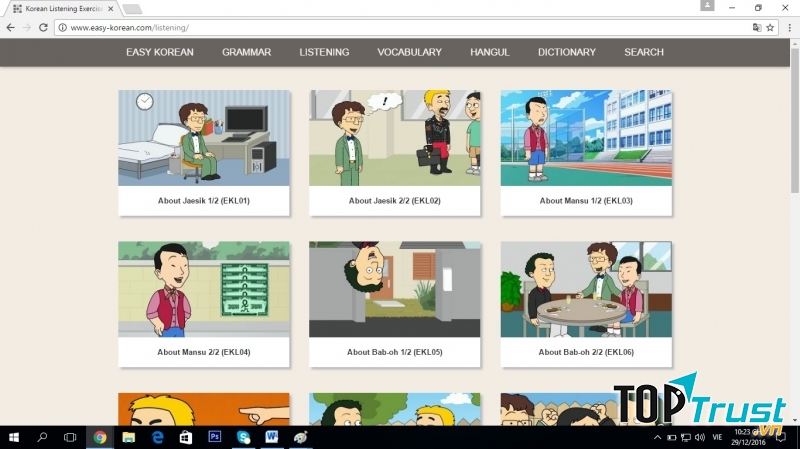The image size is (800, 449).
Task: Open the EASY KOREAN nav menu item
Action: (160, 52)
